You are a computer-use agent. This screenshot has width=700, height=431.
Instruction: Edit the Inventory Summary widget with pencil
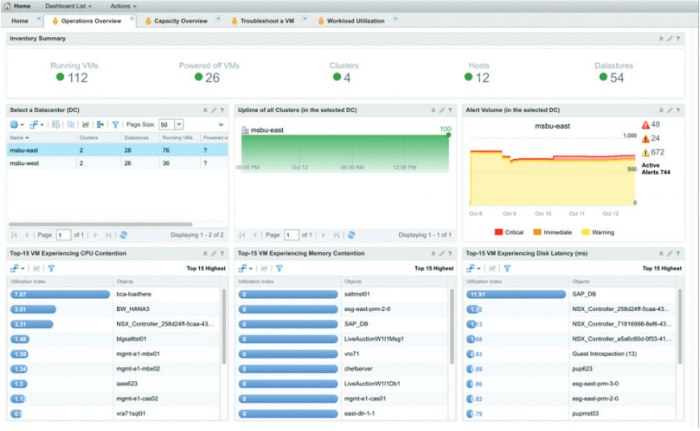(670, 39)
